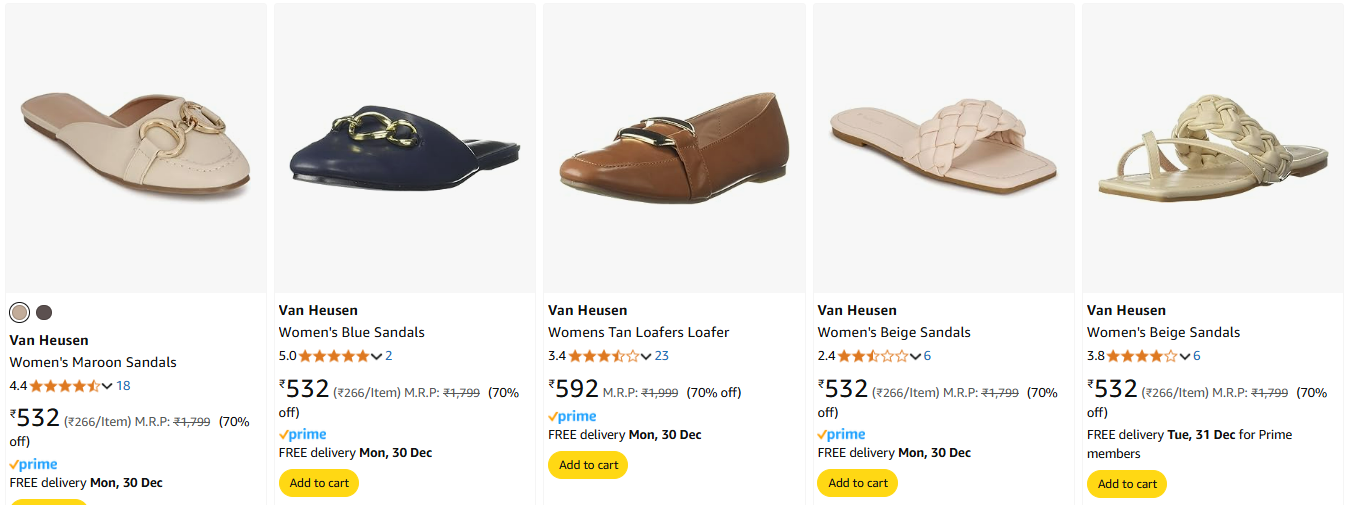This screenshot has width=1347, height=505.
Task: View the navy blue mule product image
Action: (x=405, y=148)
